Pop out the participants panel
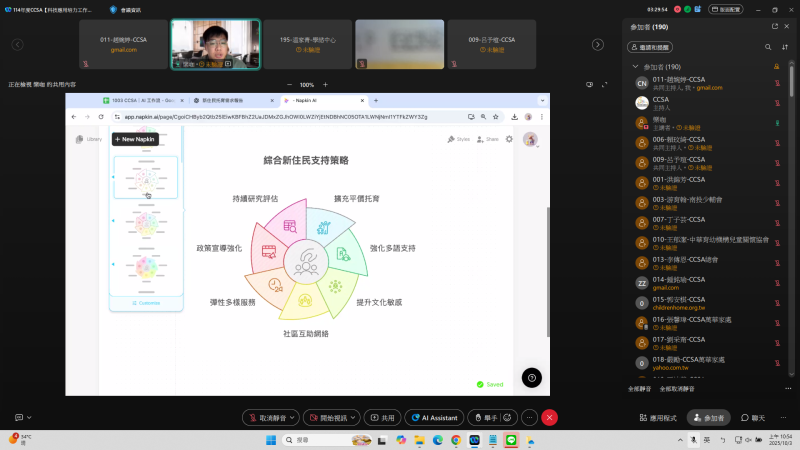Viewport: 800px width, 450px height. (773, 26)
